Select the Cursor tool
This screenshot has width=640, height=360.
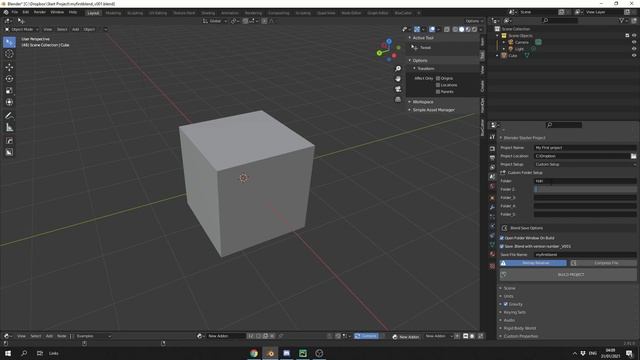pos(9,54)
